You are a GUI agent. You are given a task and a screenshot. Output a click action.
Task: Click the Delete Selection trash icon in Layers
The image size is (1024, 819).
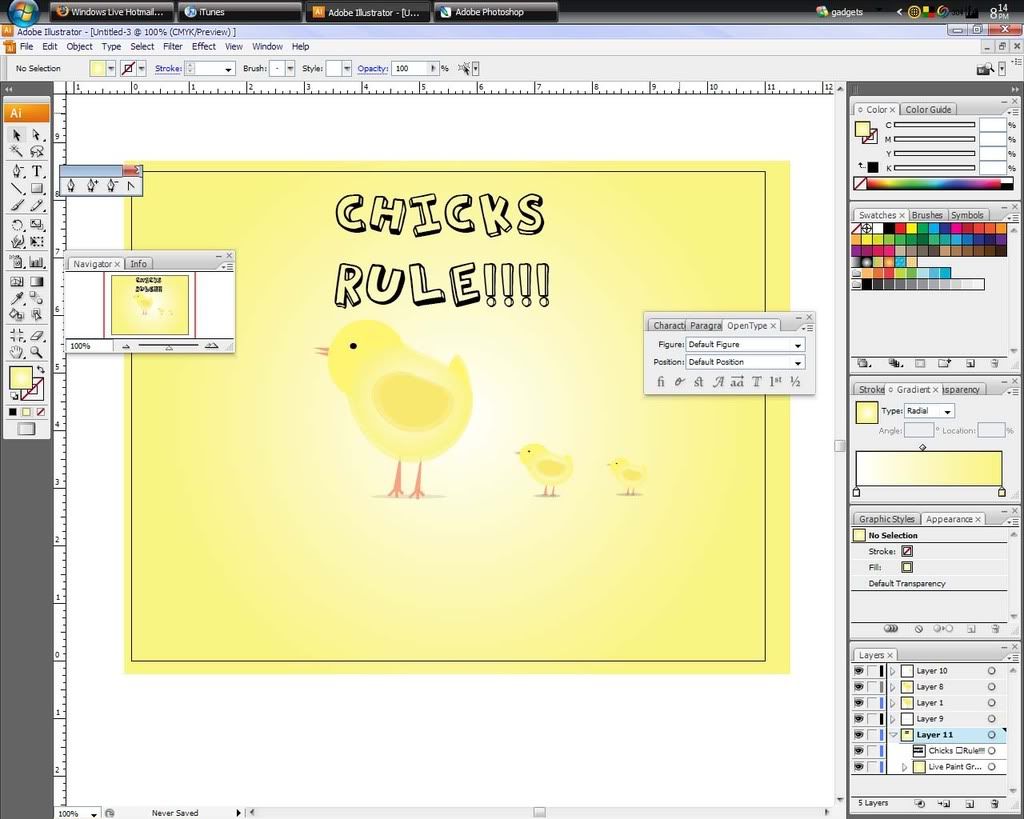click(x=996, y=803)
